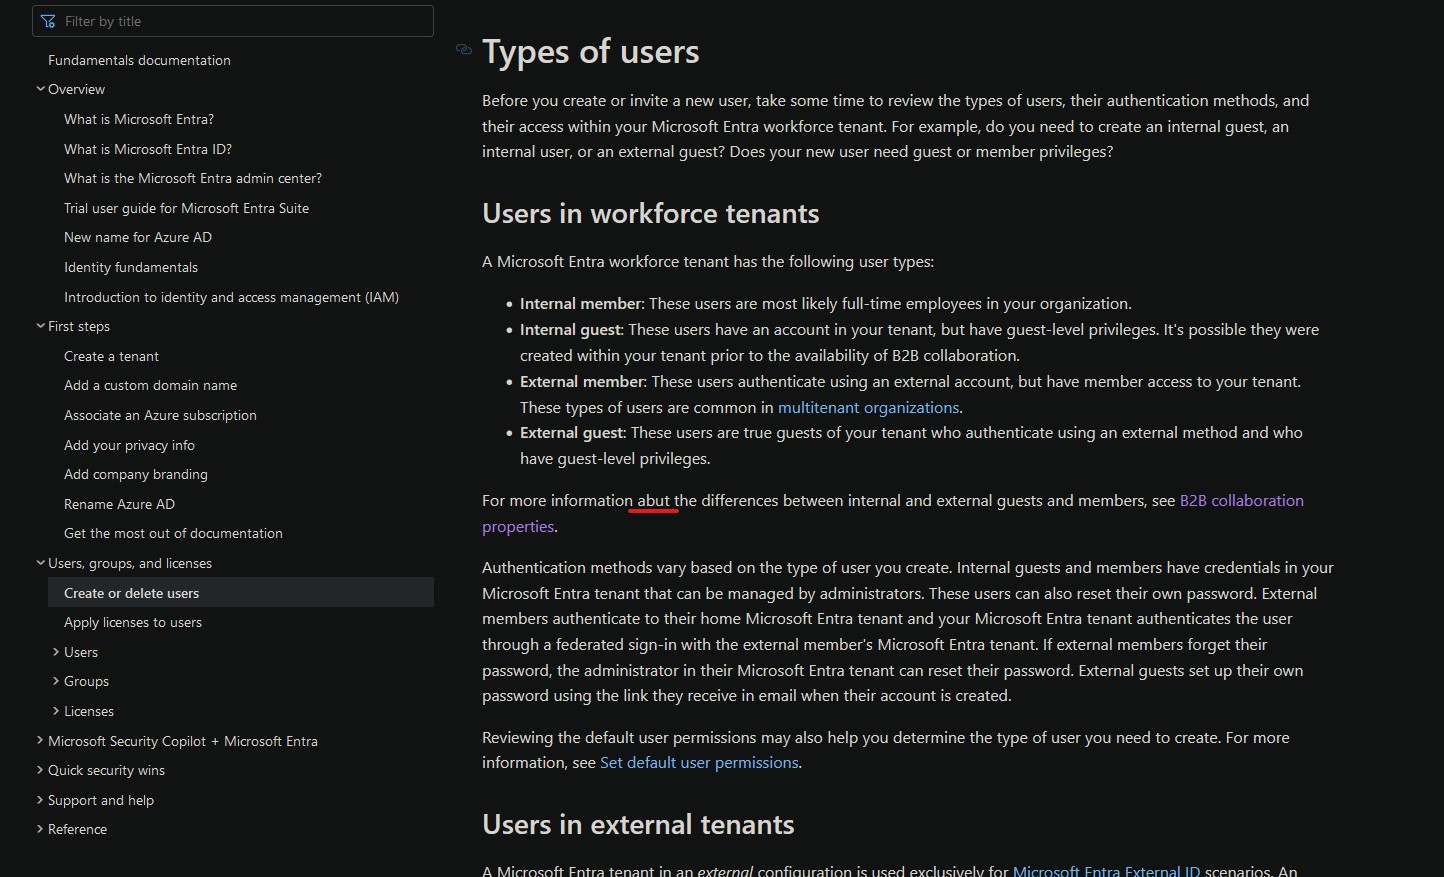
Task: Collapse Users, groups, and licenses section
Action: 40,563
